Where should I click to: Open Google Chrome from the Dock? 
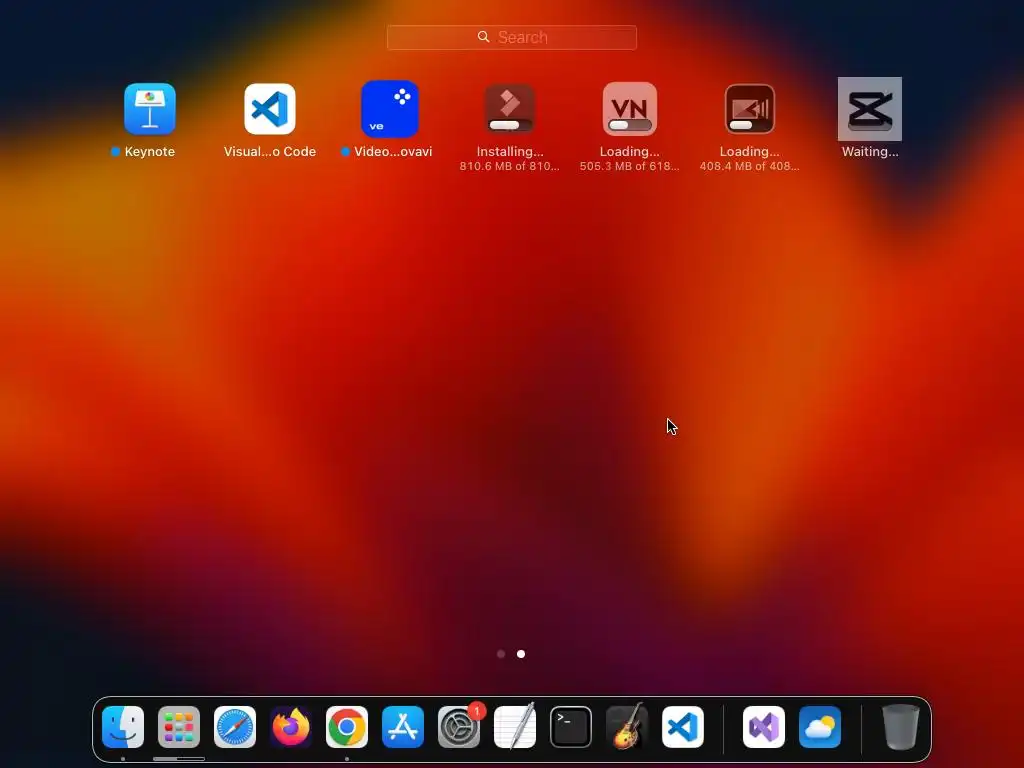[347, 727]
